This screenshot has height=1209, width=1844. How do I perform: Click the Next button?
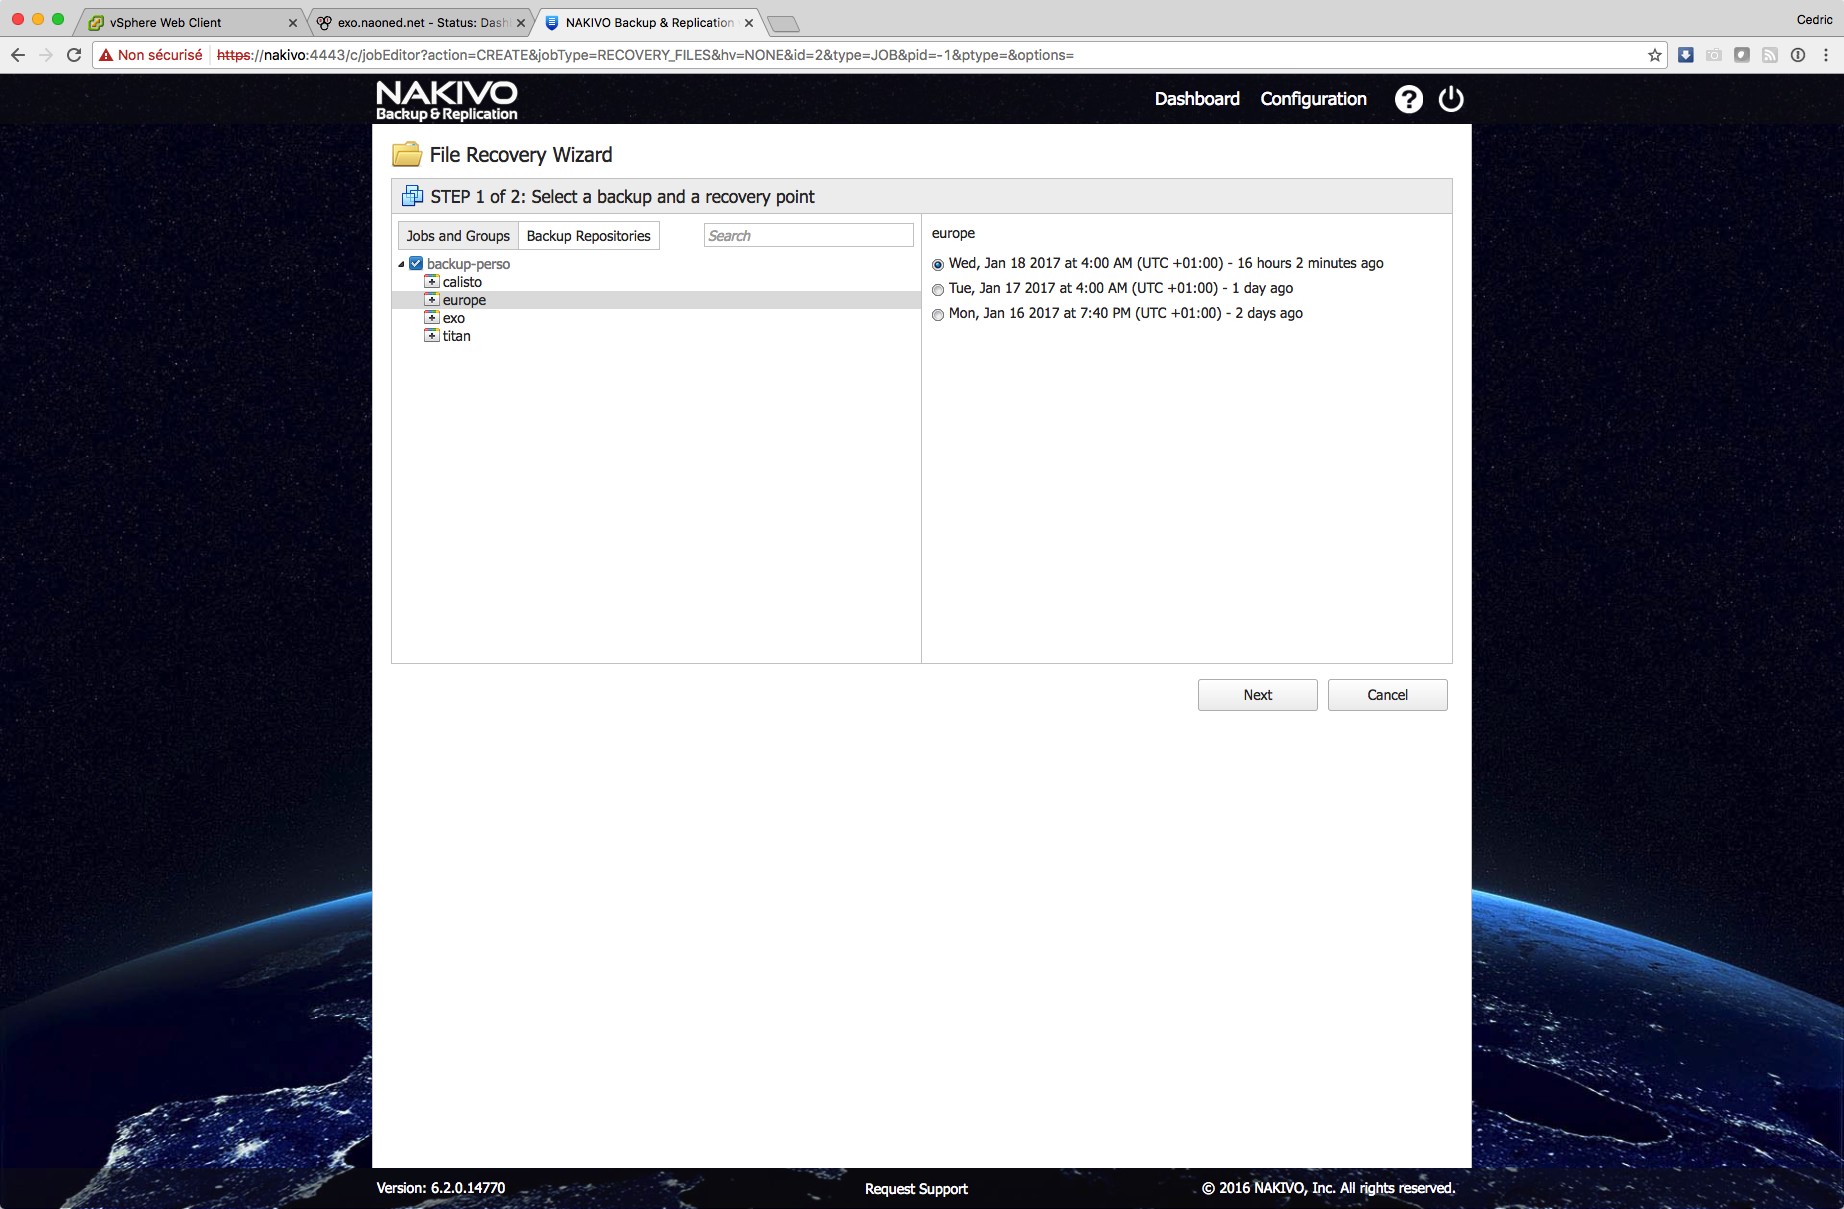click(1257, 695)
